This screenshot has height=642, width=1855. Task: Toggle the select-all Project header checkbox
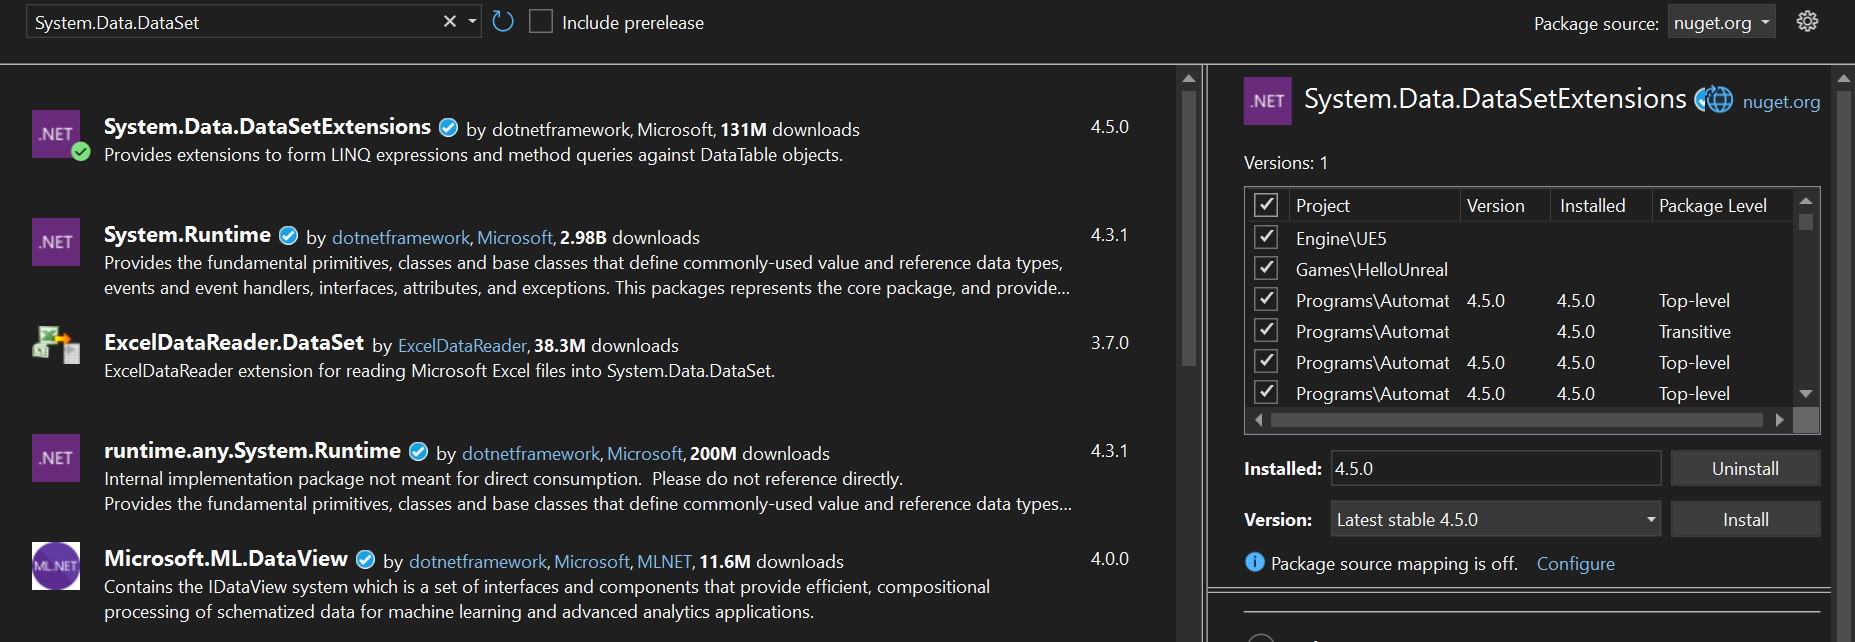click(x=1266, y=205)
